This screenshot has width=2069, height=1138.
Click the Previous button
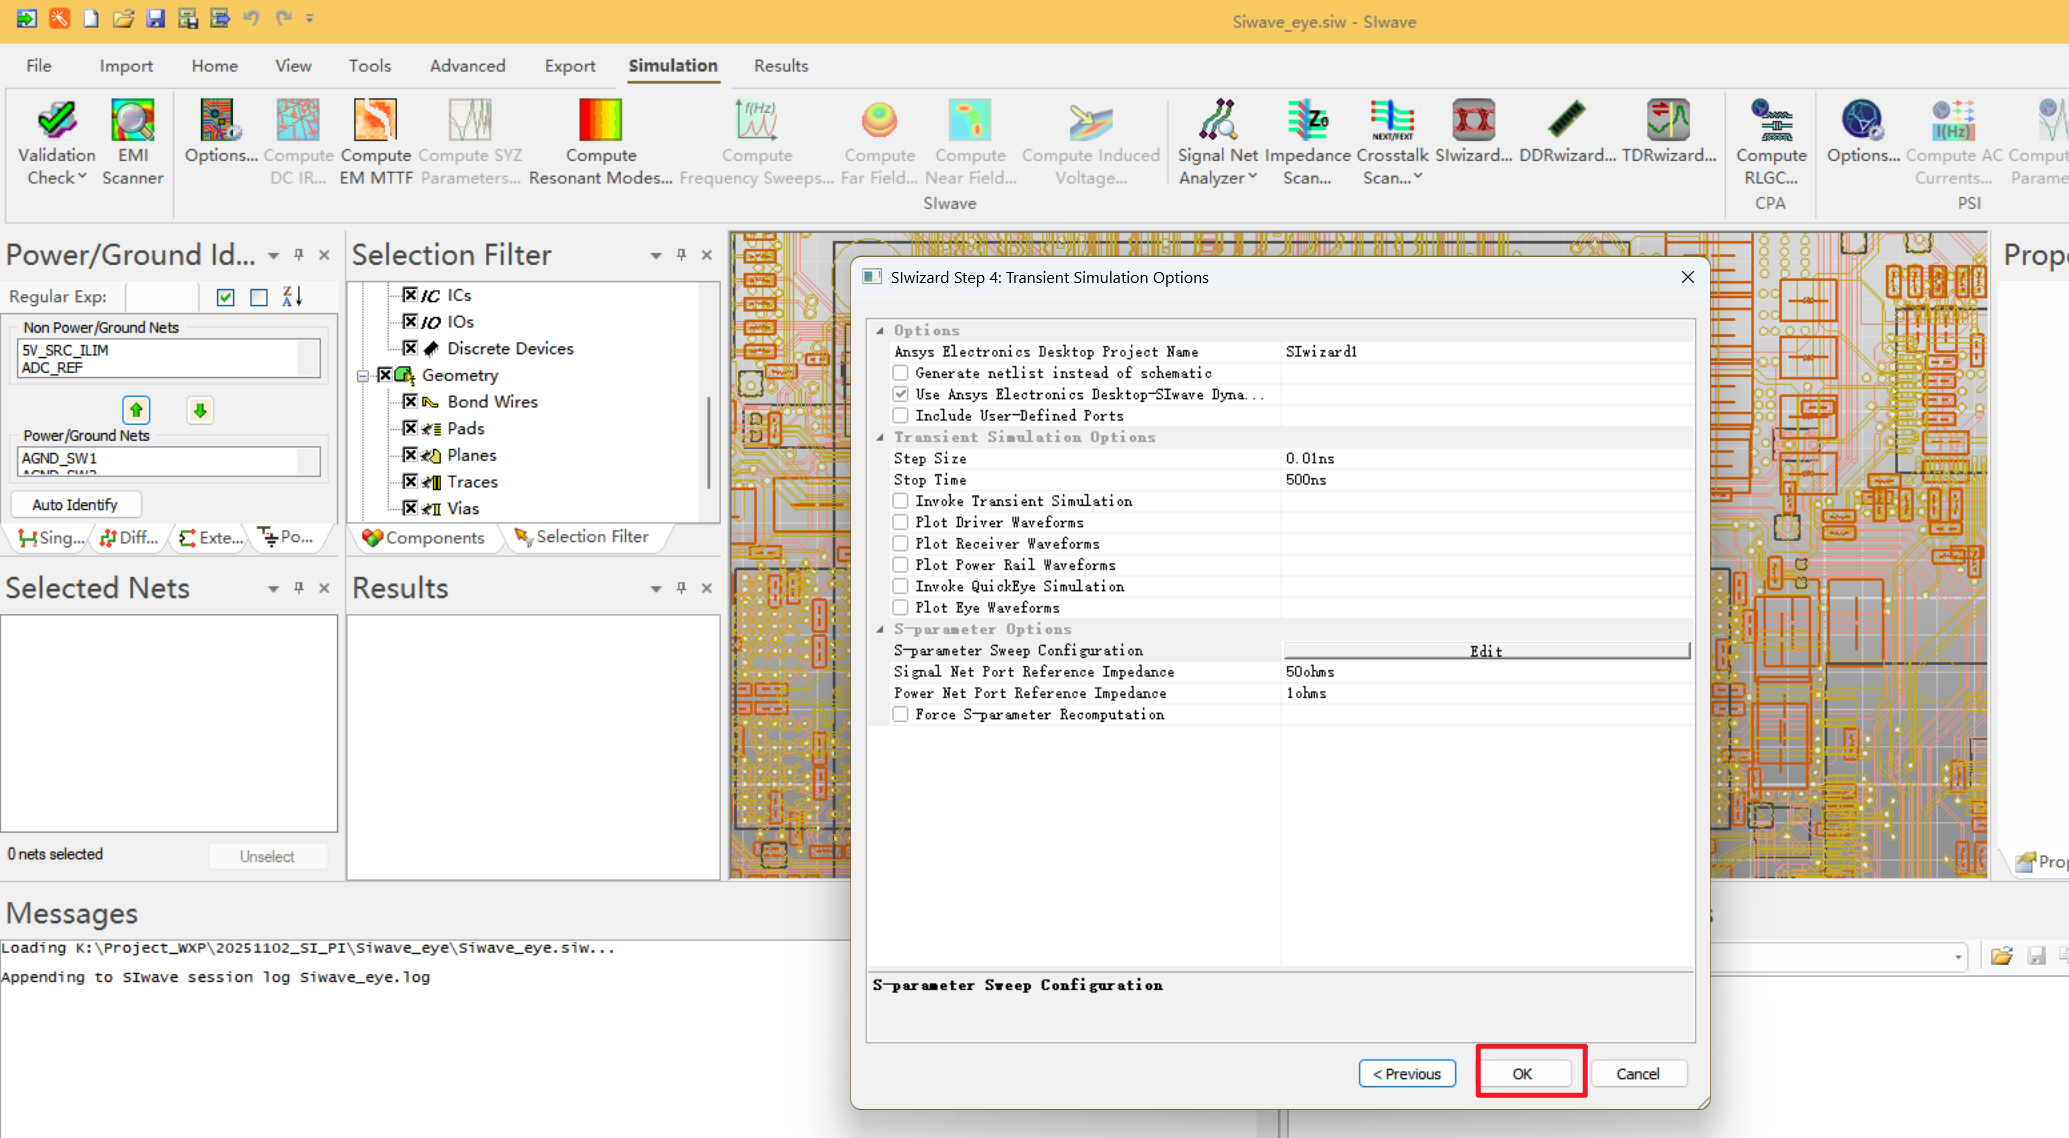[x=1406, y=1073]
